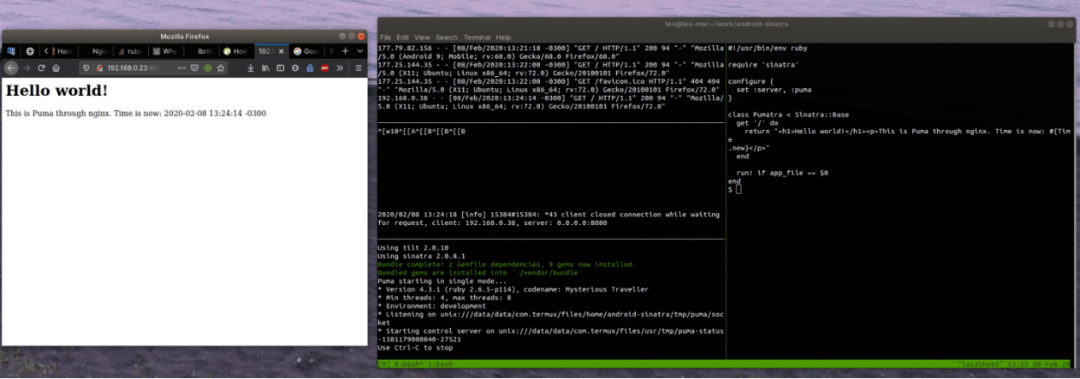Open tracking protection shield in address bar
This screenshot has height=379, width=1080.
(x=86, y=68)
